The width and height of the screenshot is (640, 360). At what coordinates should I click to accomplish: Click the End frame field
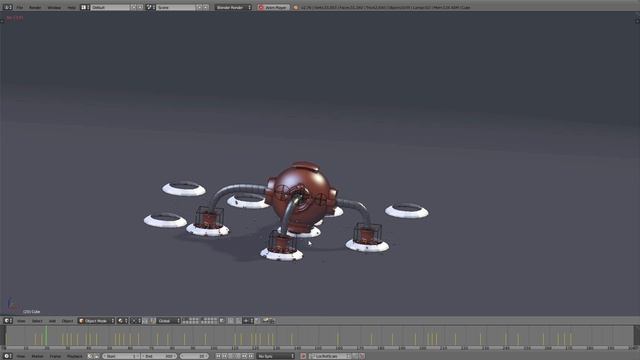(159, 356)
